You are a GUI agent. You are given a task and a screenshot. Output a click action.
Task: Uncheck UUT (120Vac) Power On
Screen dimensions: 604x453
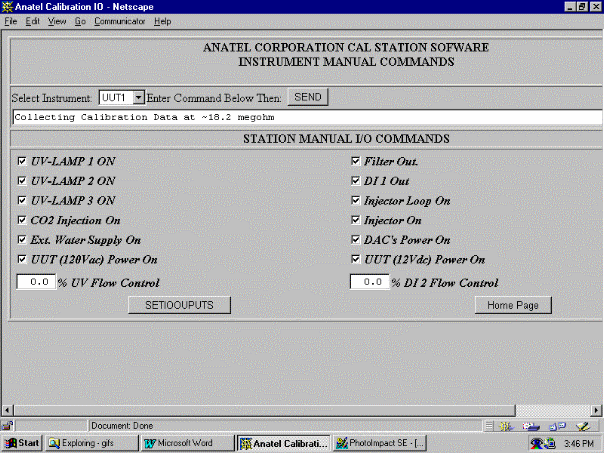[22, 259]
